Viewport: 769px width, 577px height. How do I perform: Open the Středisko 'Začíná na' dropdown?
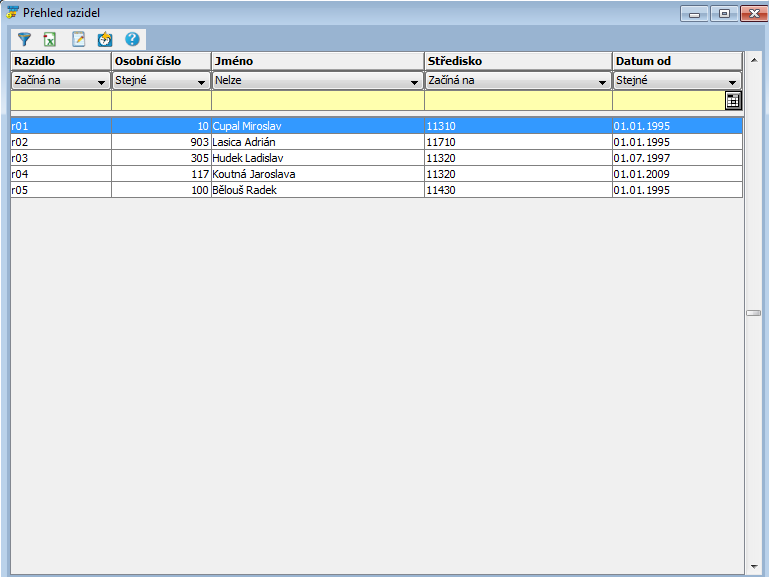pyautogui.click(x=602, y=82)
